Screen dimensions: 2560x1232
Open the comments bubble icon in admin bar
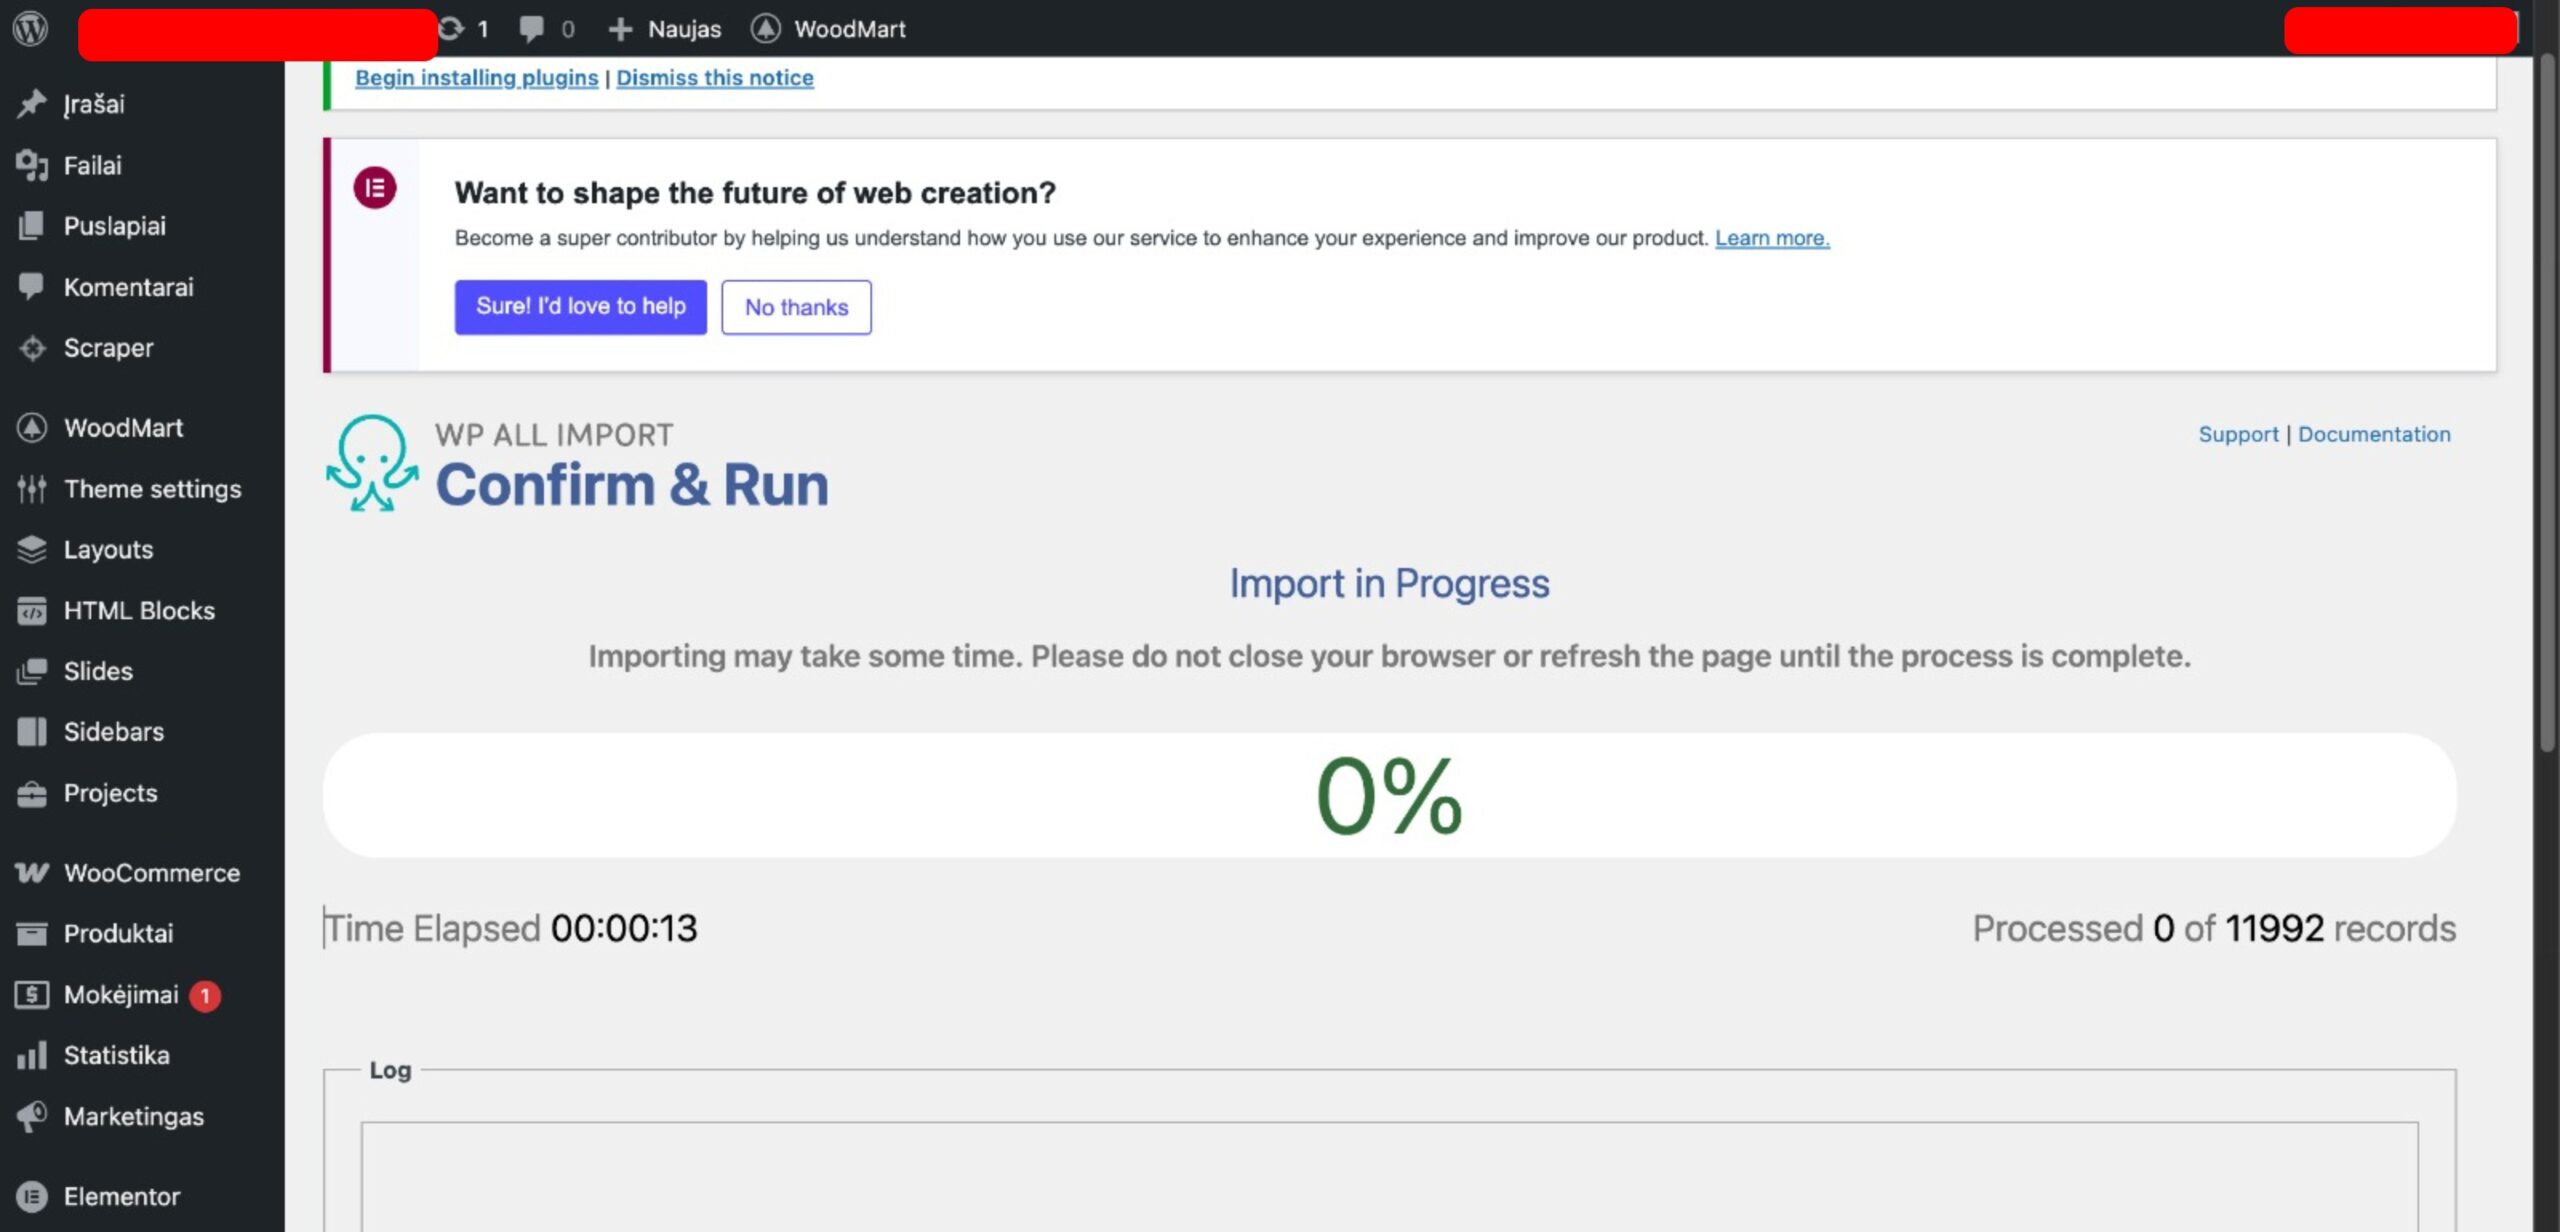(531, 29)
